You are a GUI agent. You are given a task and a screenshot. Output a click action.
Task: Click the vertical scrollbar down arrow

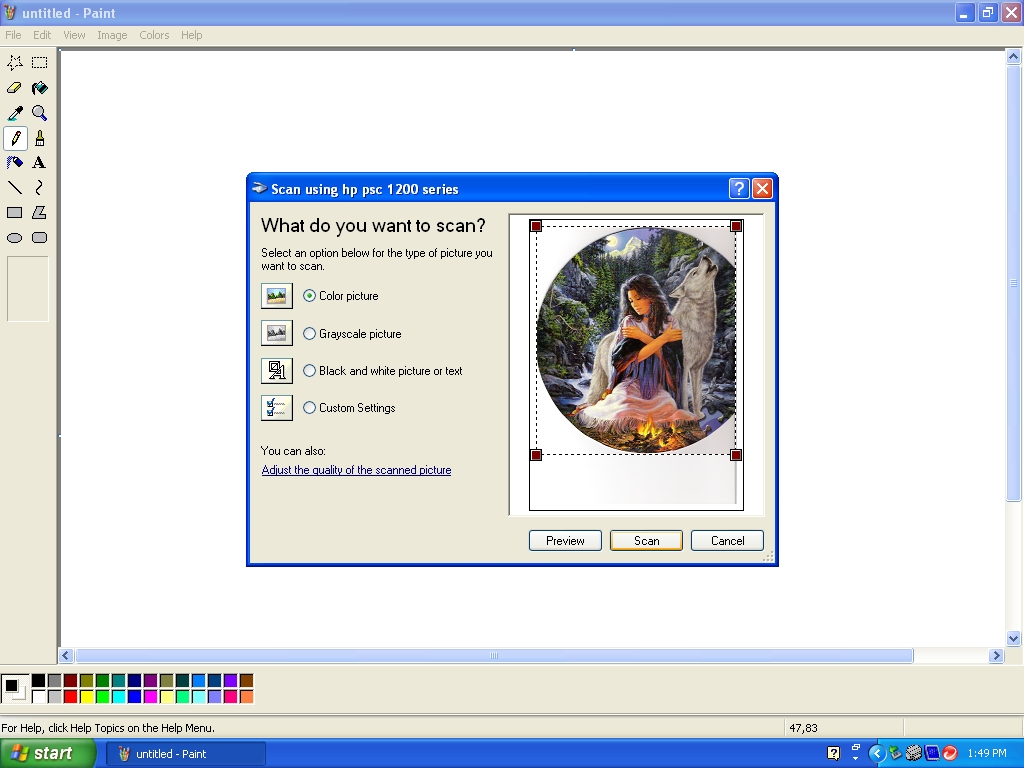(1014, 639)
